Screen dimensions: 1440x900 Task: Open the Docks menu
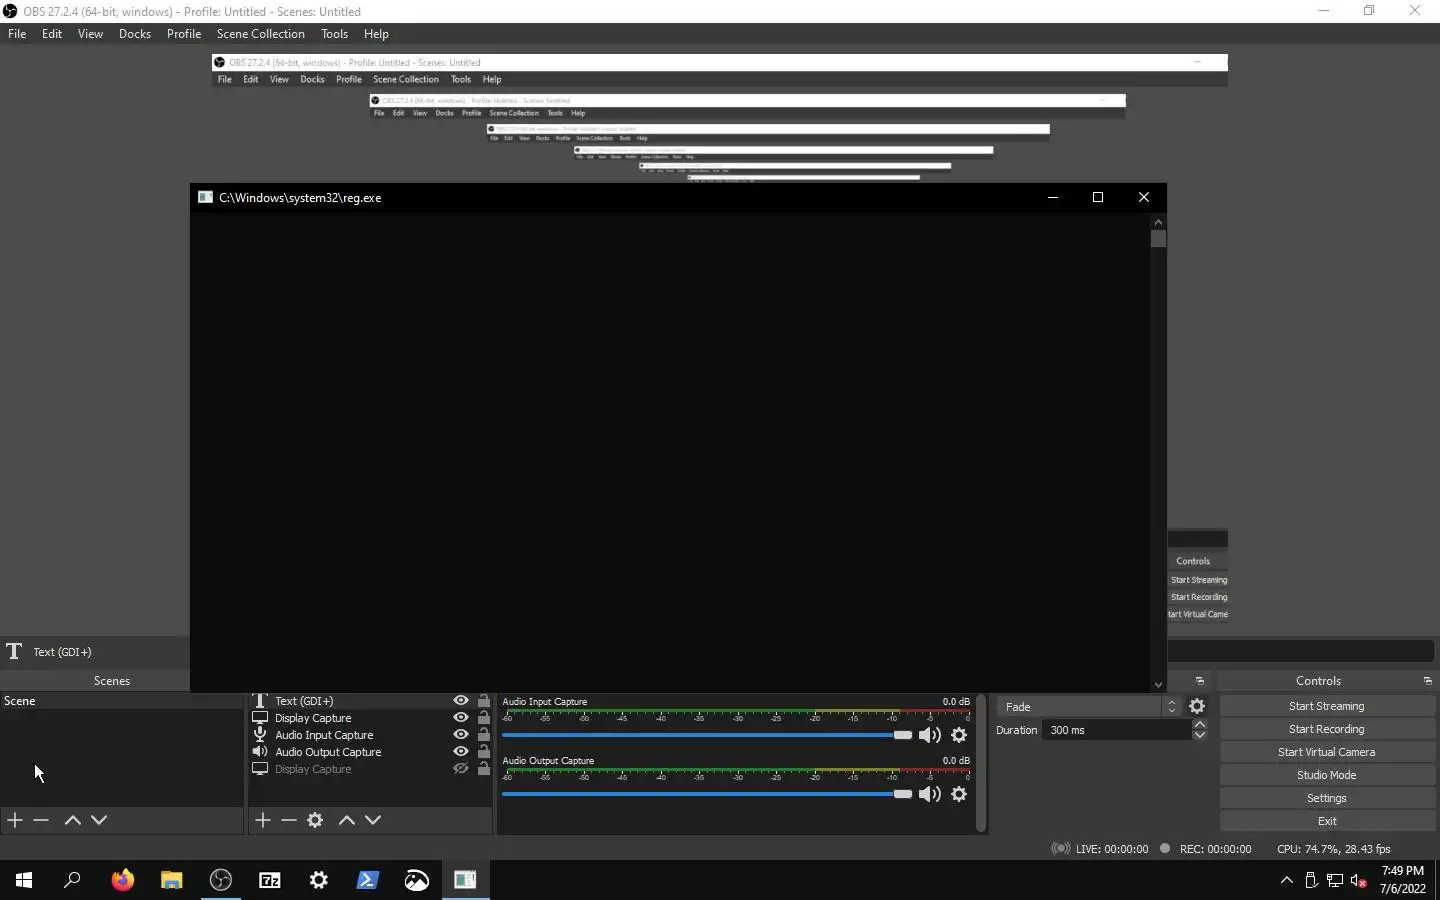click(x=135, y=34)
